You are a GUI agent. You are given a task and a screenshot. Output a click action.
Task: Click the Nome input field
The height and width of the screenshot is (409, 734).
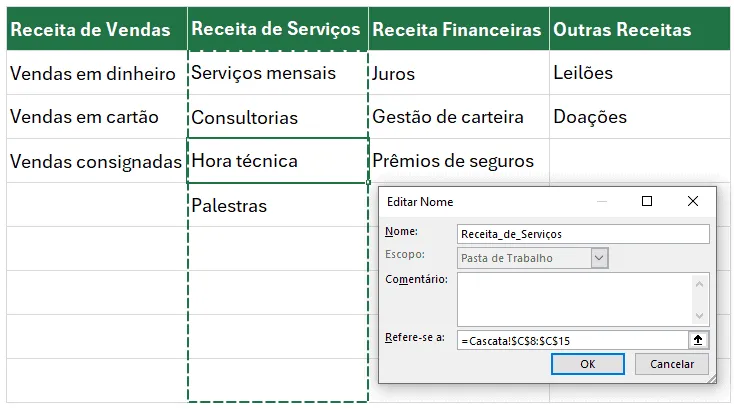pyautogui.click(x=583, y=234)
